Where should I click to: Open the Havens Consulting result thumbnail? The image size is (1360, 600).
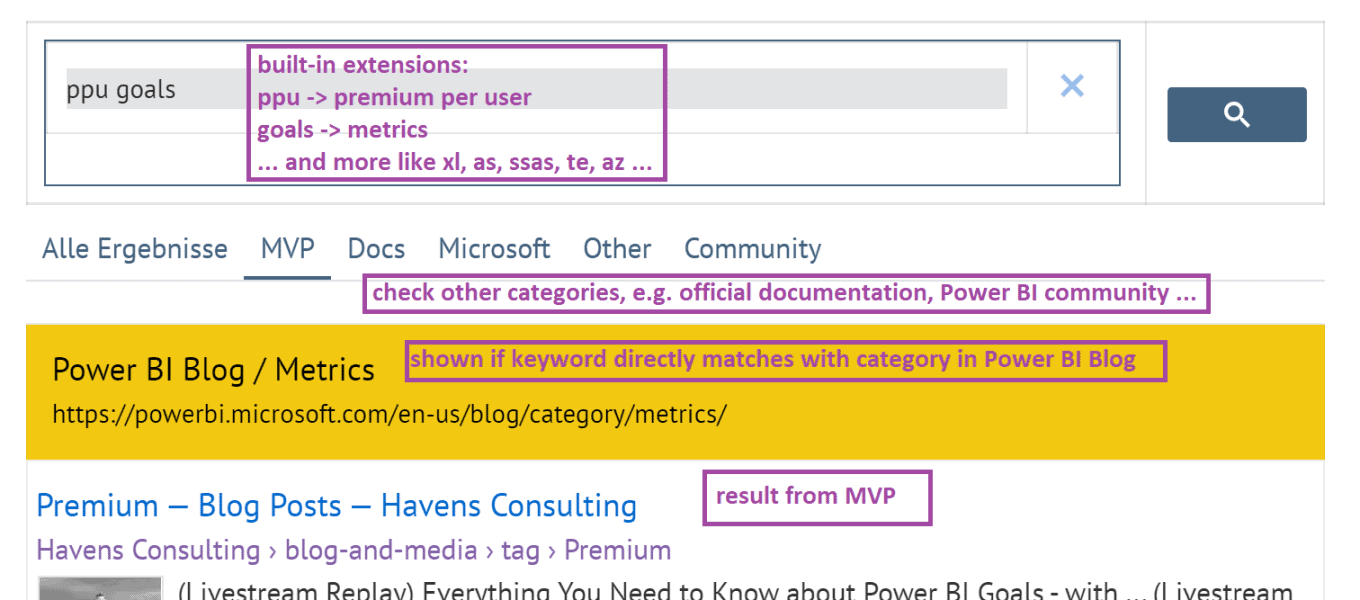click(99, 588)
